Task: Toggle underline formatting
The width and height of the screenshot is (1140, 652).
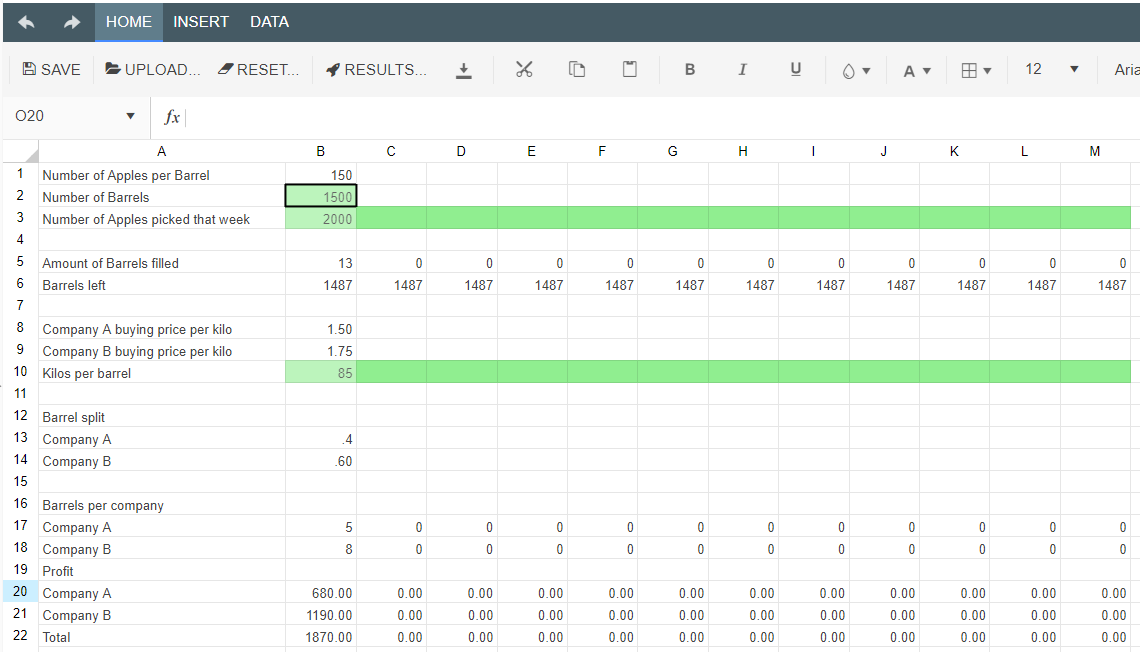Action: (796, 70)
